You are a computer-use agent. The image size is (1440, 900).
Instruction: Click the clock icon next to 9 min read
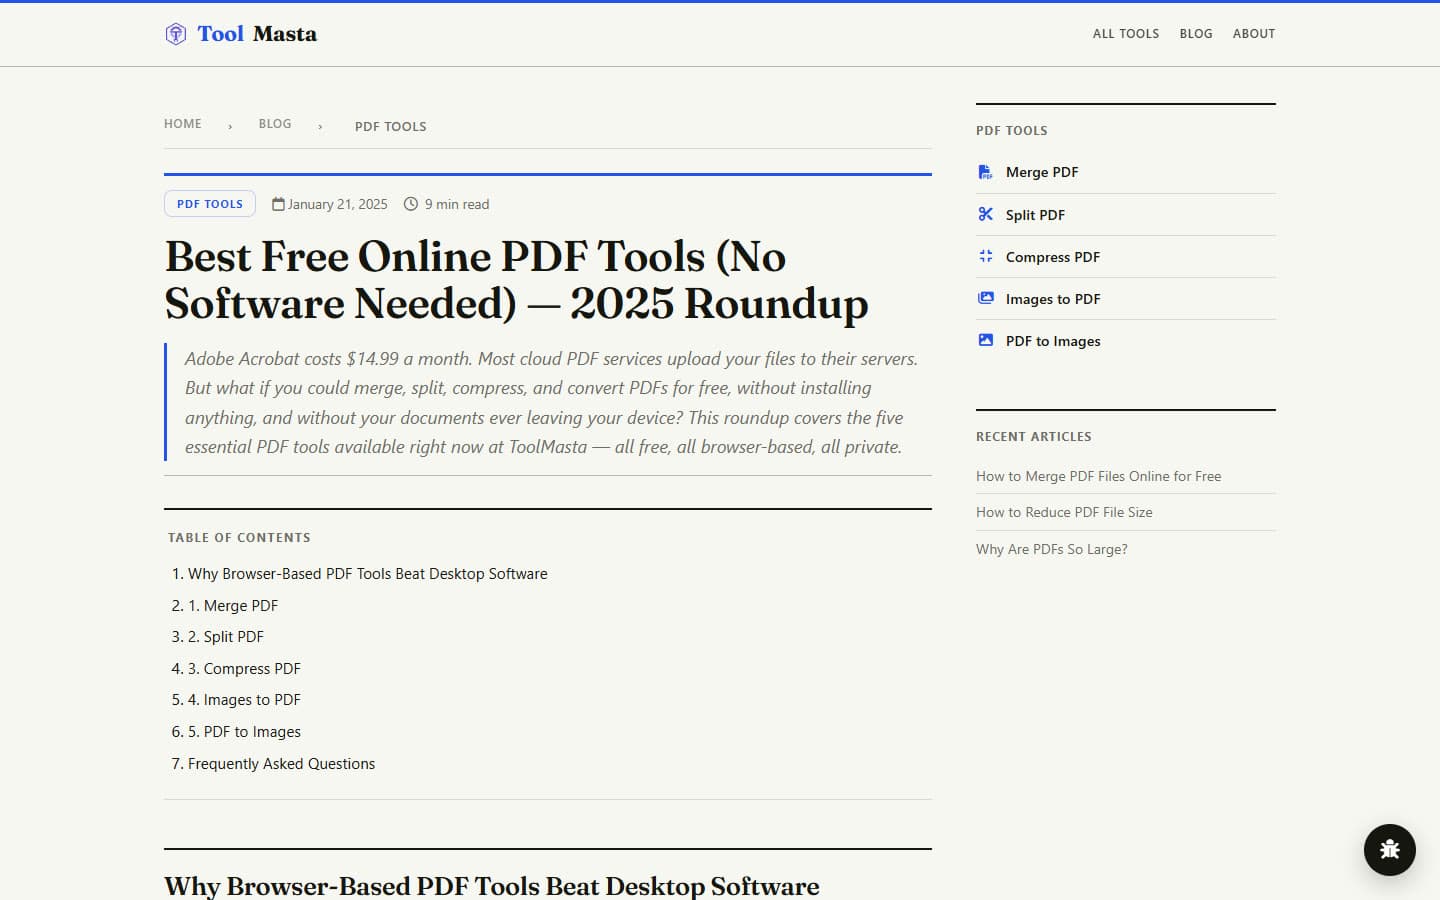(411, 204)
